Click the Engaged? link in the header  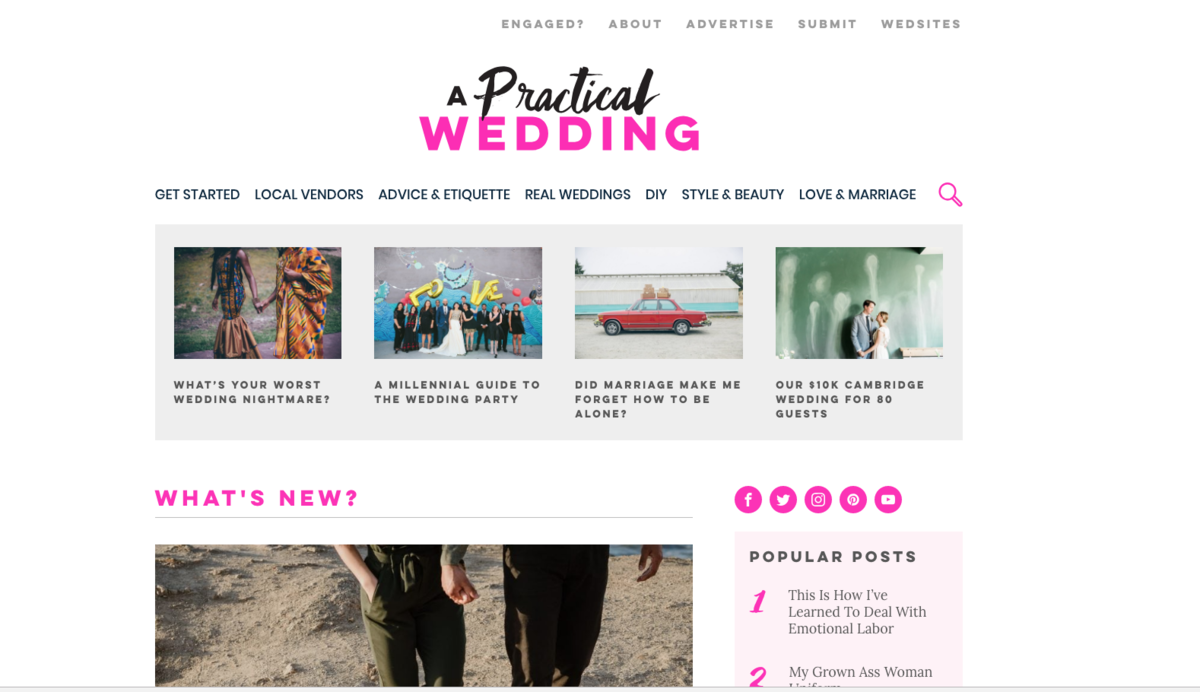[543, 24]
